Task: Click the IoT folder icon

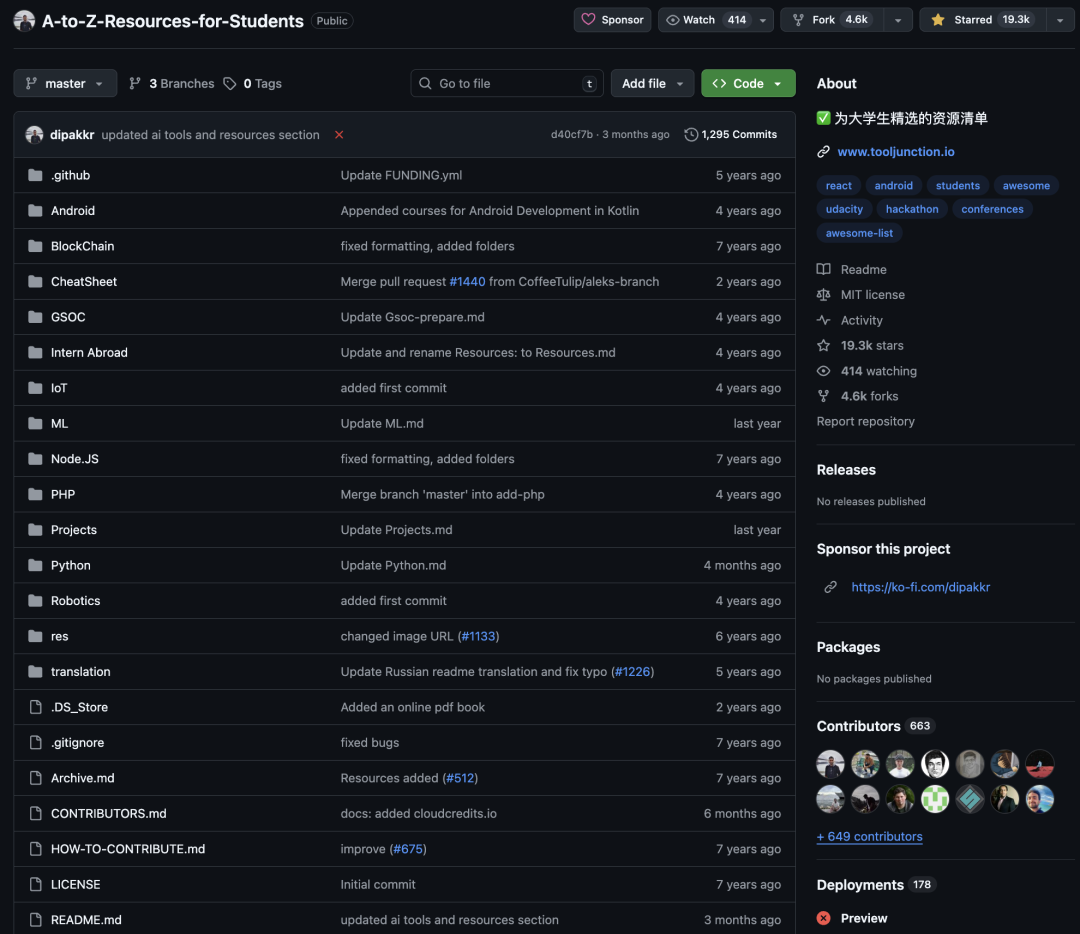Action: point(35,388)
